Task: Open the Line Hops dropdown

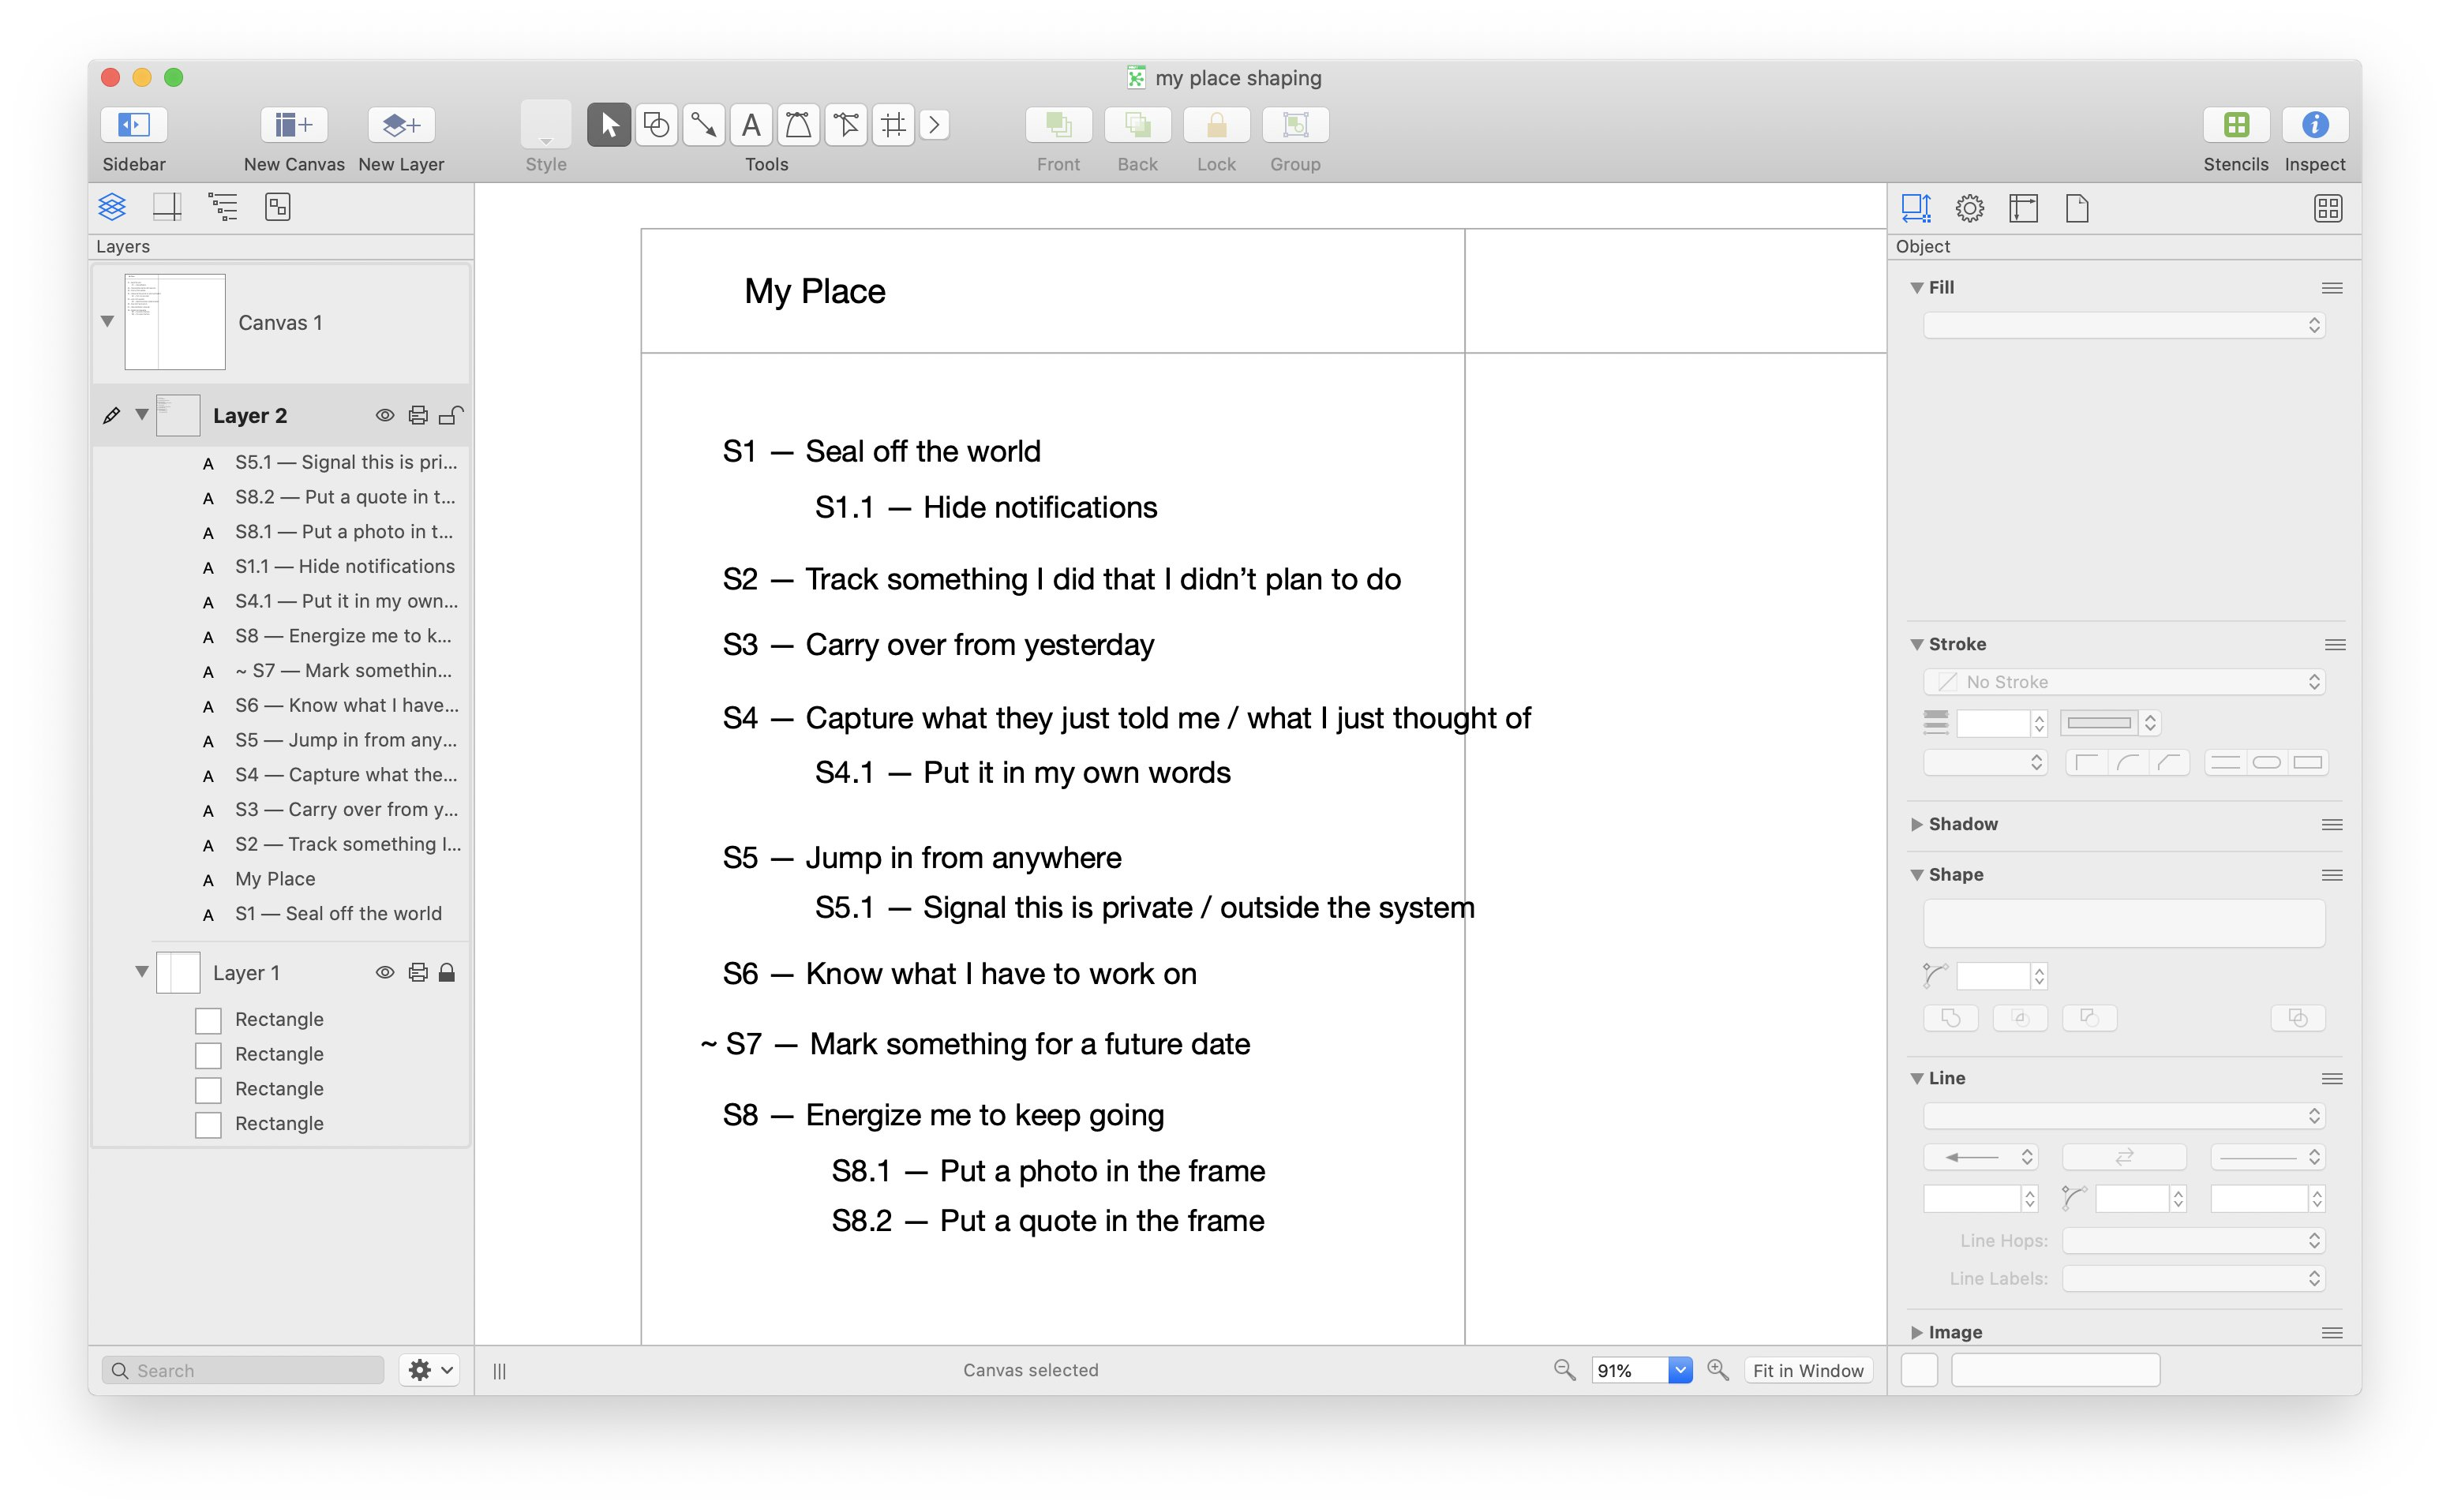Action: (x=2193, y=1240)
